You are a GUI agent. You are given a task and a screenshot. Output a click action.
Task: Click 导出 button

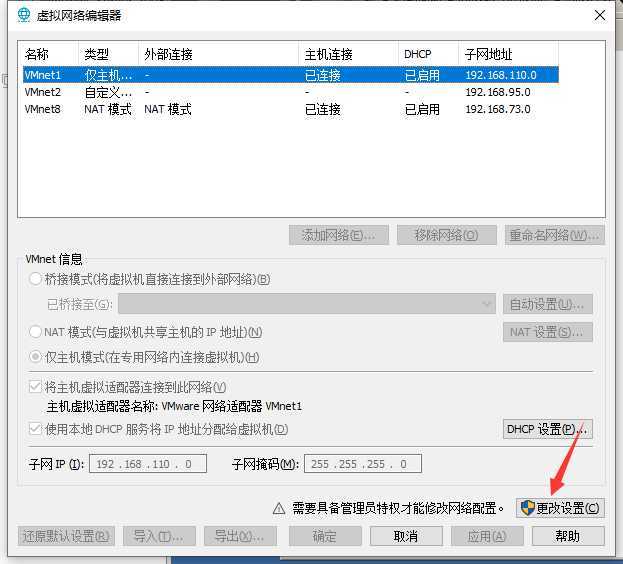[240, 536]
